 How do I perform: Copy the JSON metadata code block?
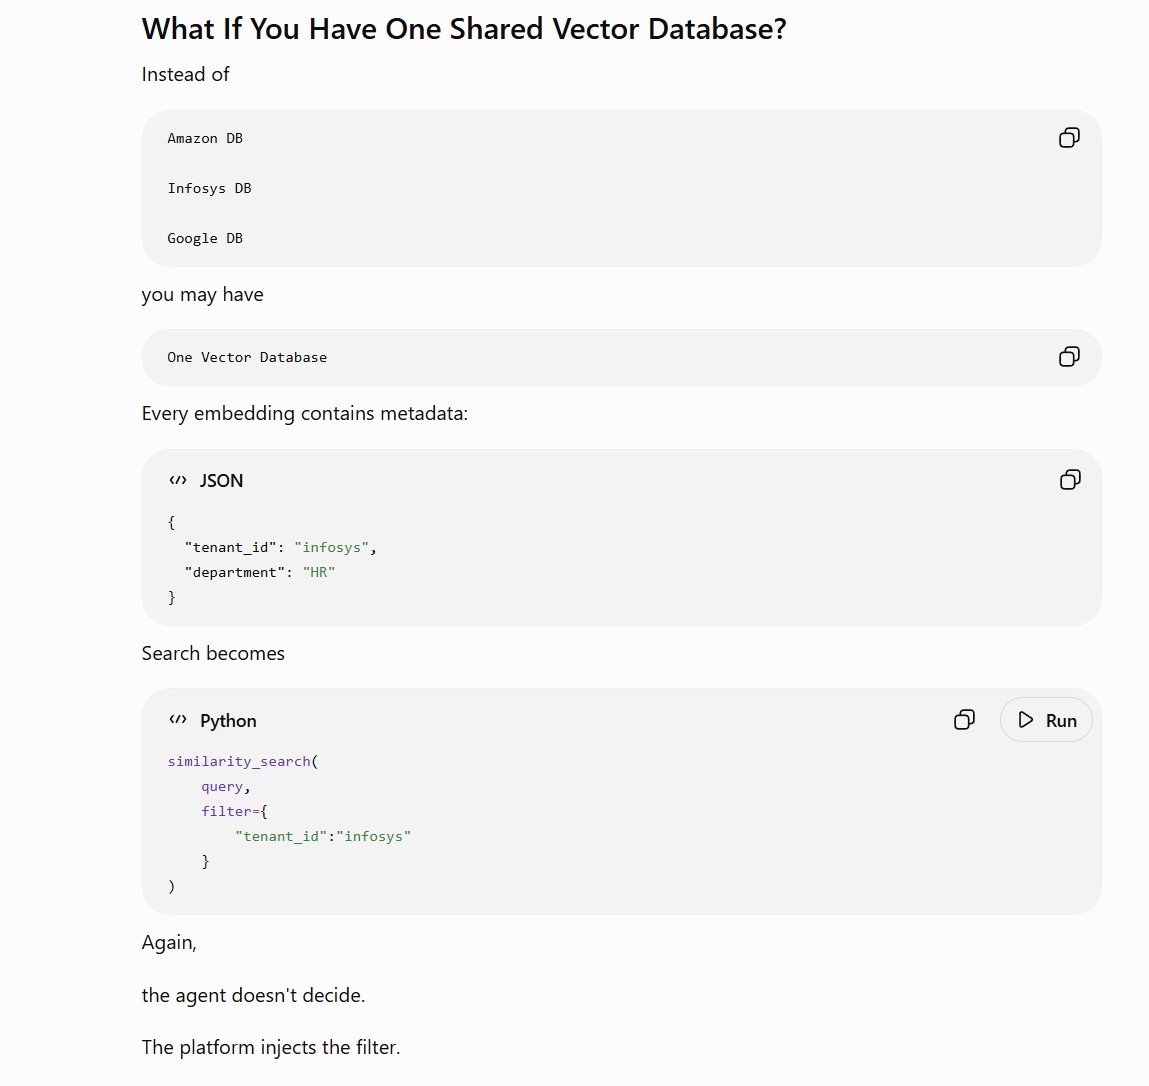pyautogui.click(x=1070, y=480)
